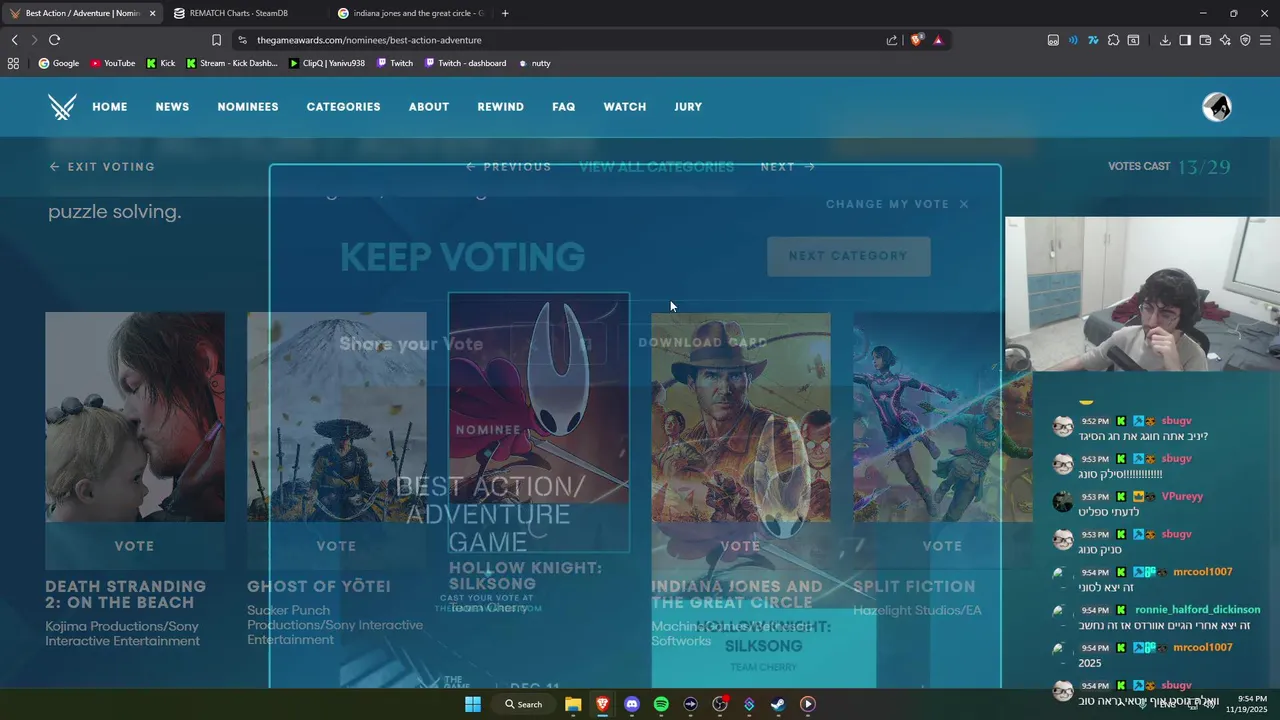Viewport: 1280px width, 720px height.
Task: Click VIEW ALL CATEGORIES
Action: [x=656, y=167]
